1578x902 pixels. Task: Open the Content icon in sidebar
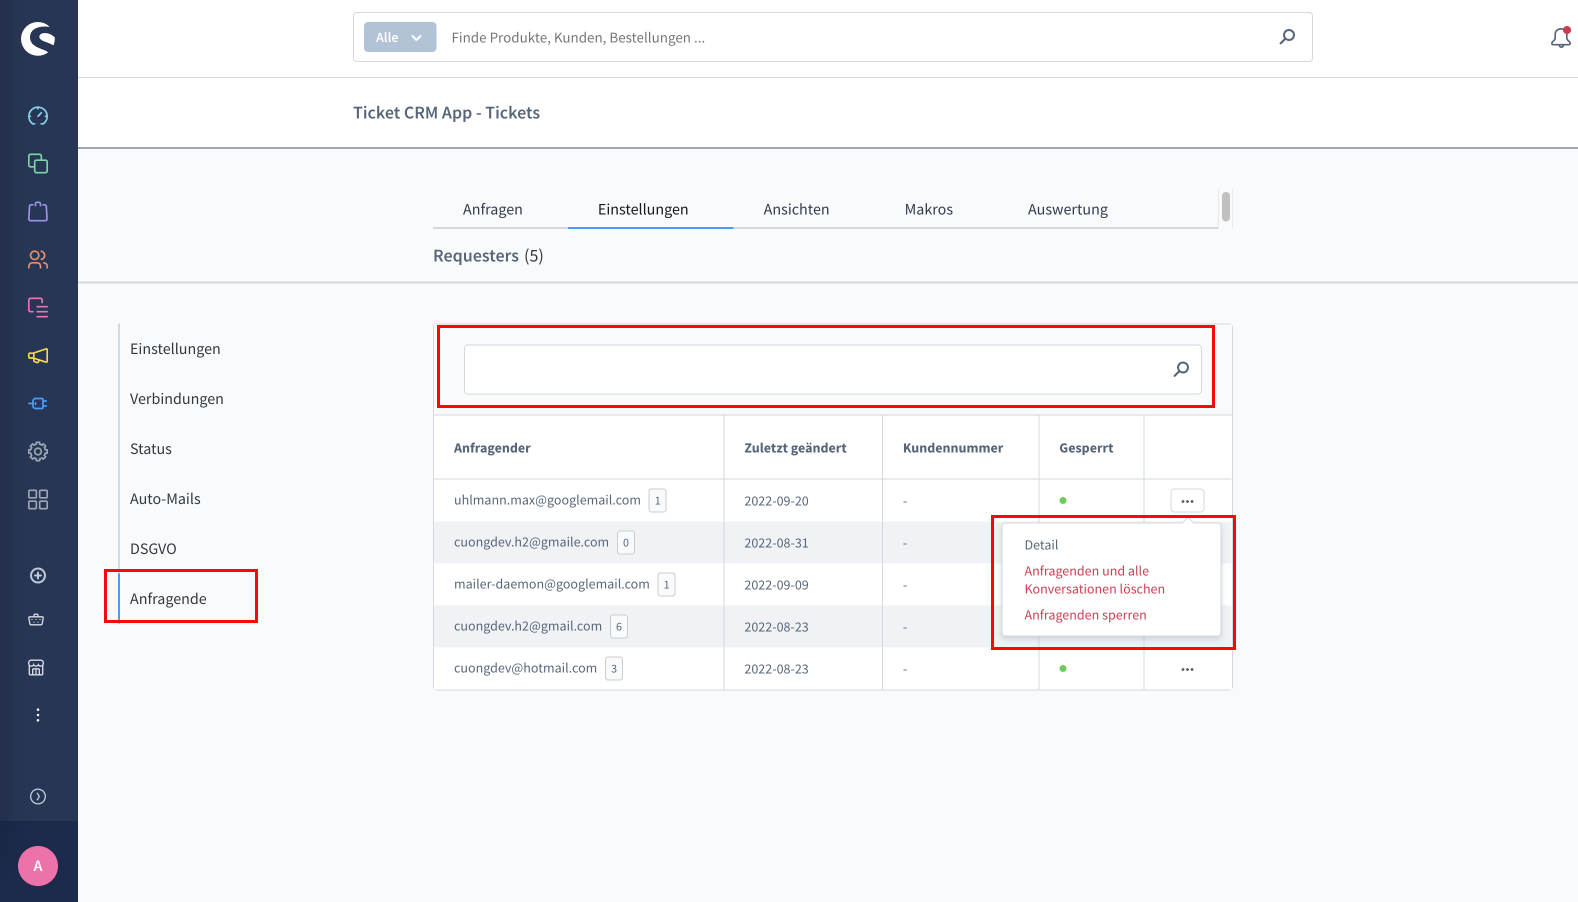(38, 308)
